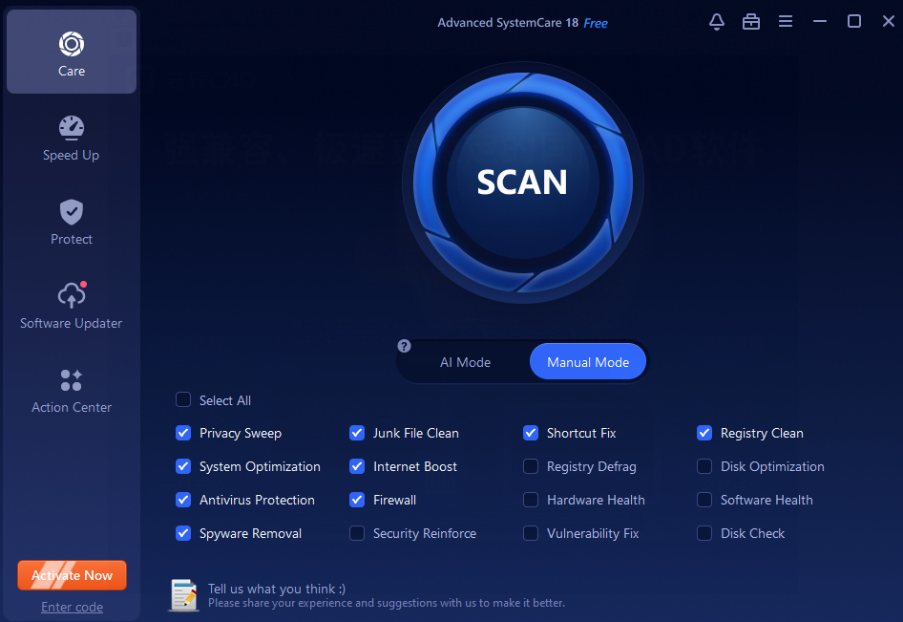Screen dimensions: 903x622
Task: Uncheck Antivirus Protection
Action: coord(183,499)
